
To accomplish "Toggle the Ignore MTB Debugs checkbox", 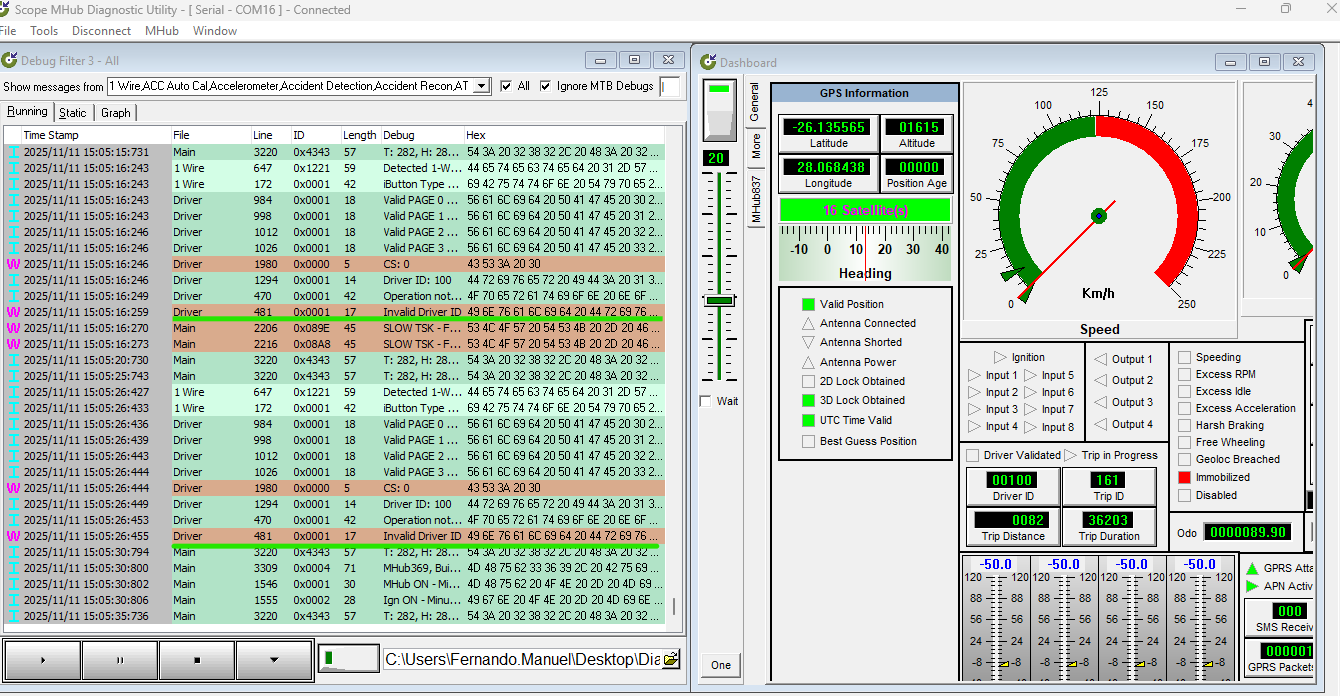I will (x=545, y=86).
